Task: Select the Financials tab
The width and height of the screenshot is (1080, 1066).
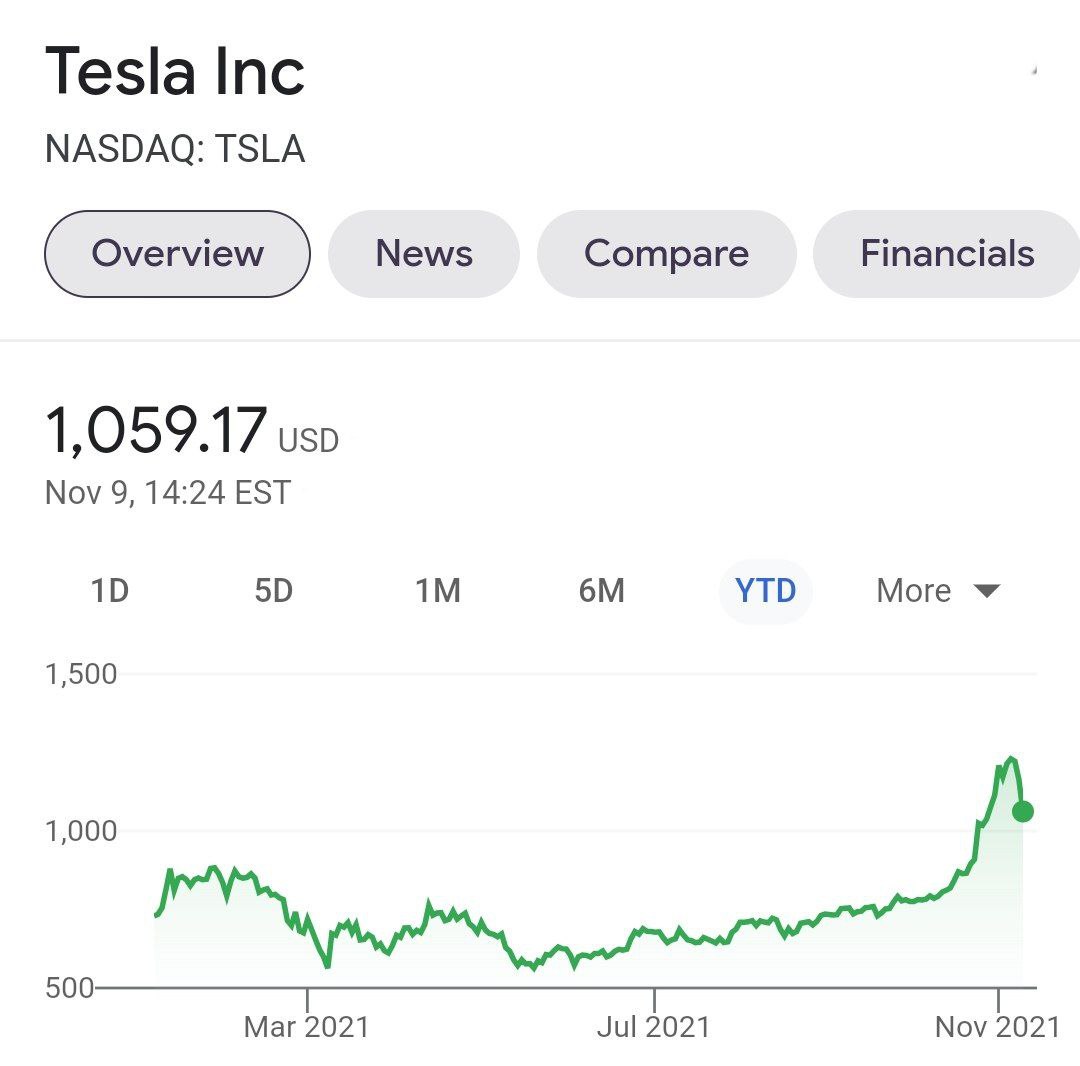Action: tap(946, 253)
